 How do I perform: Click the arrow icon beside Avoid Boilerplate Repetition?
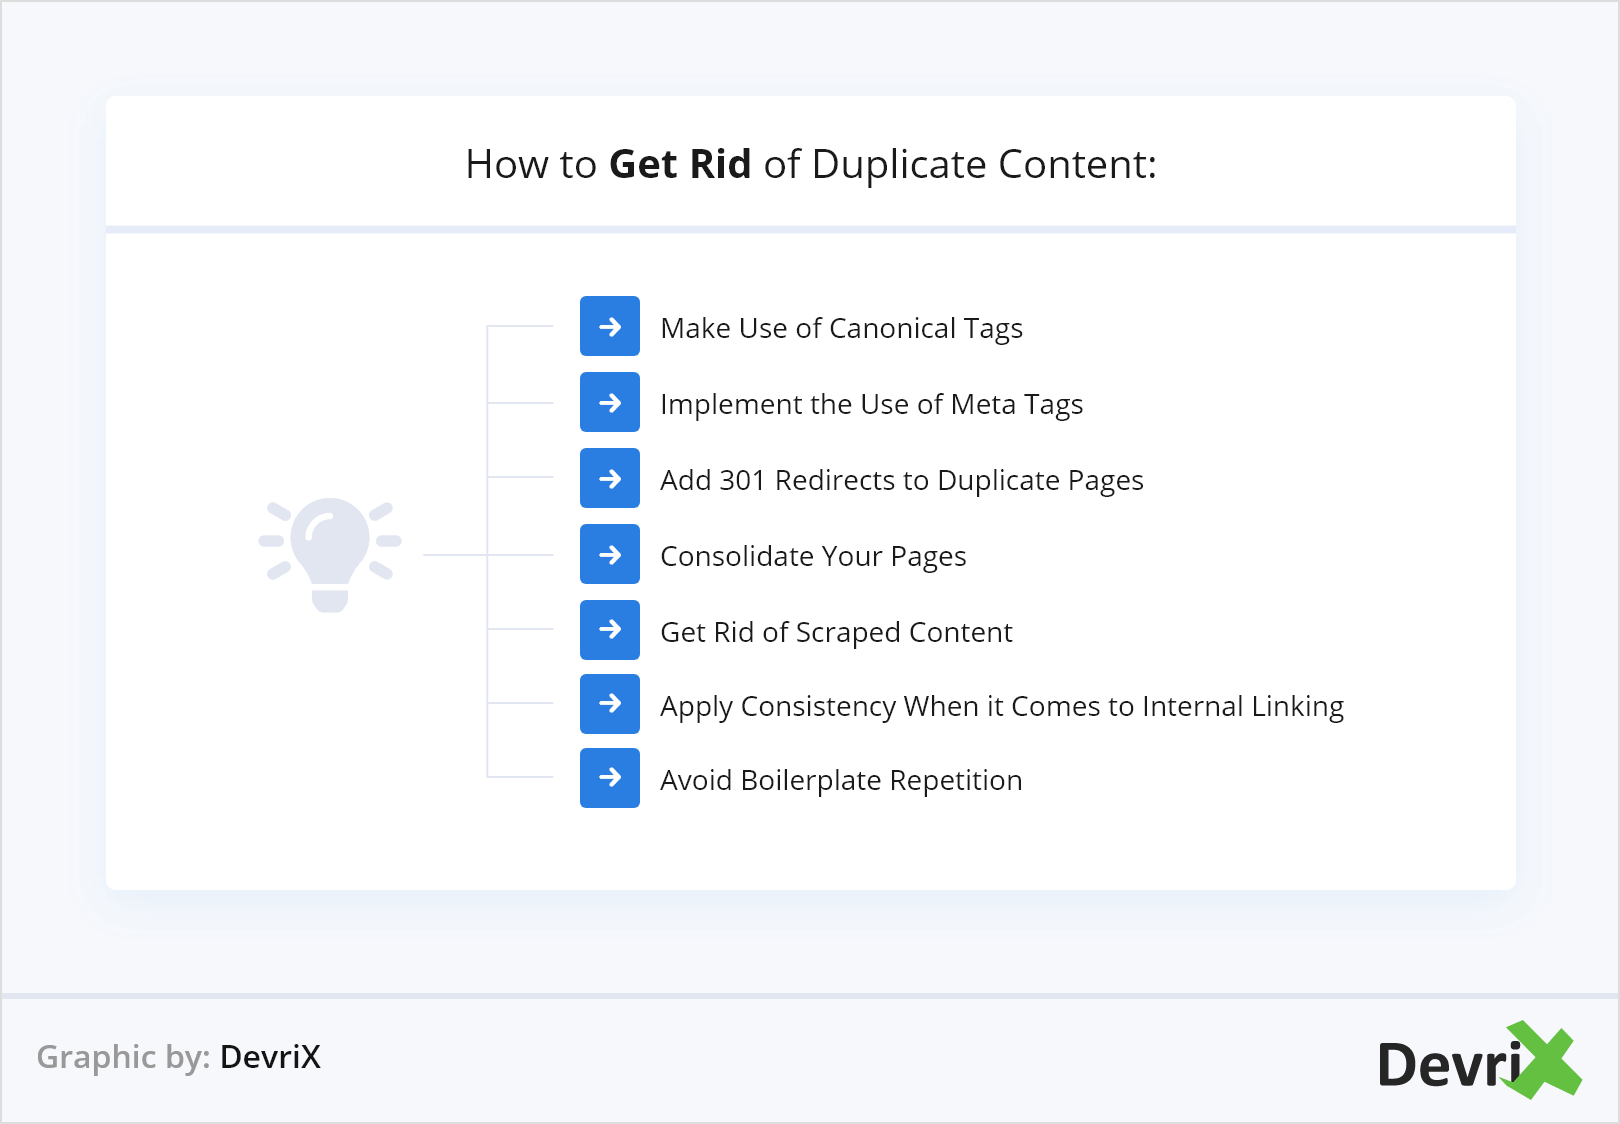(610, 778)
